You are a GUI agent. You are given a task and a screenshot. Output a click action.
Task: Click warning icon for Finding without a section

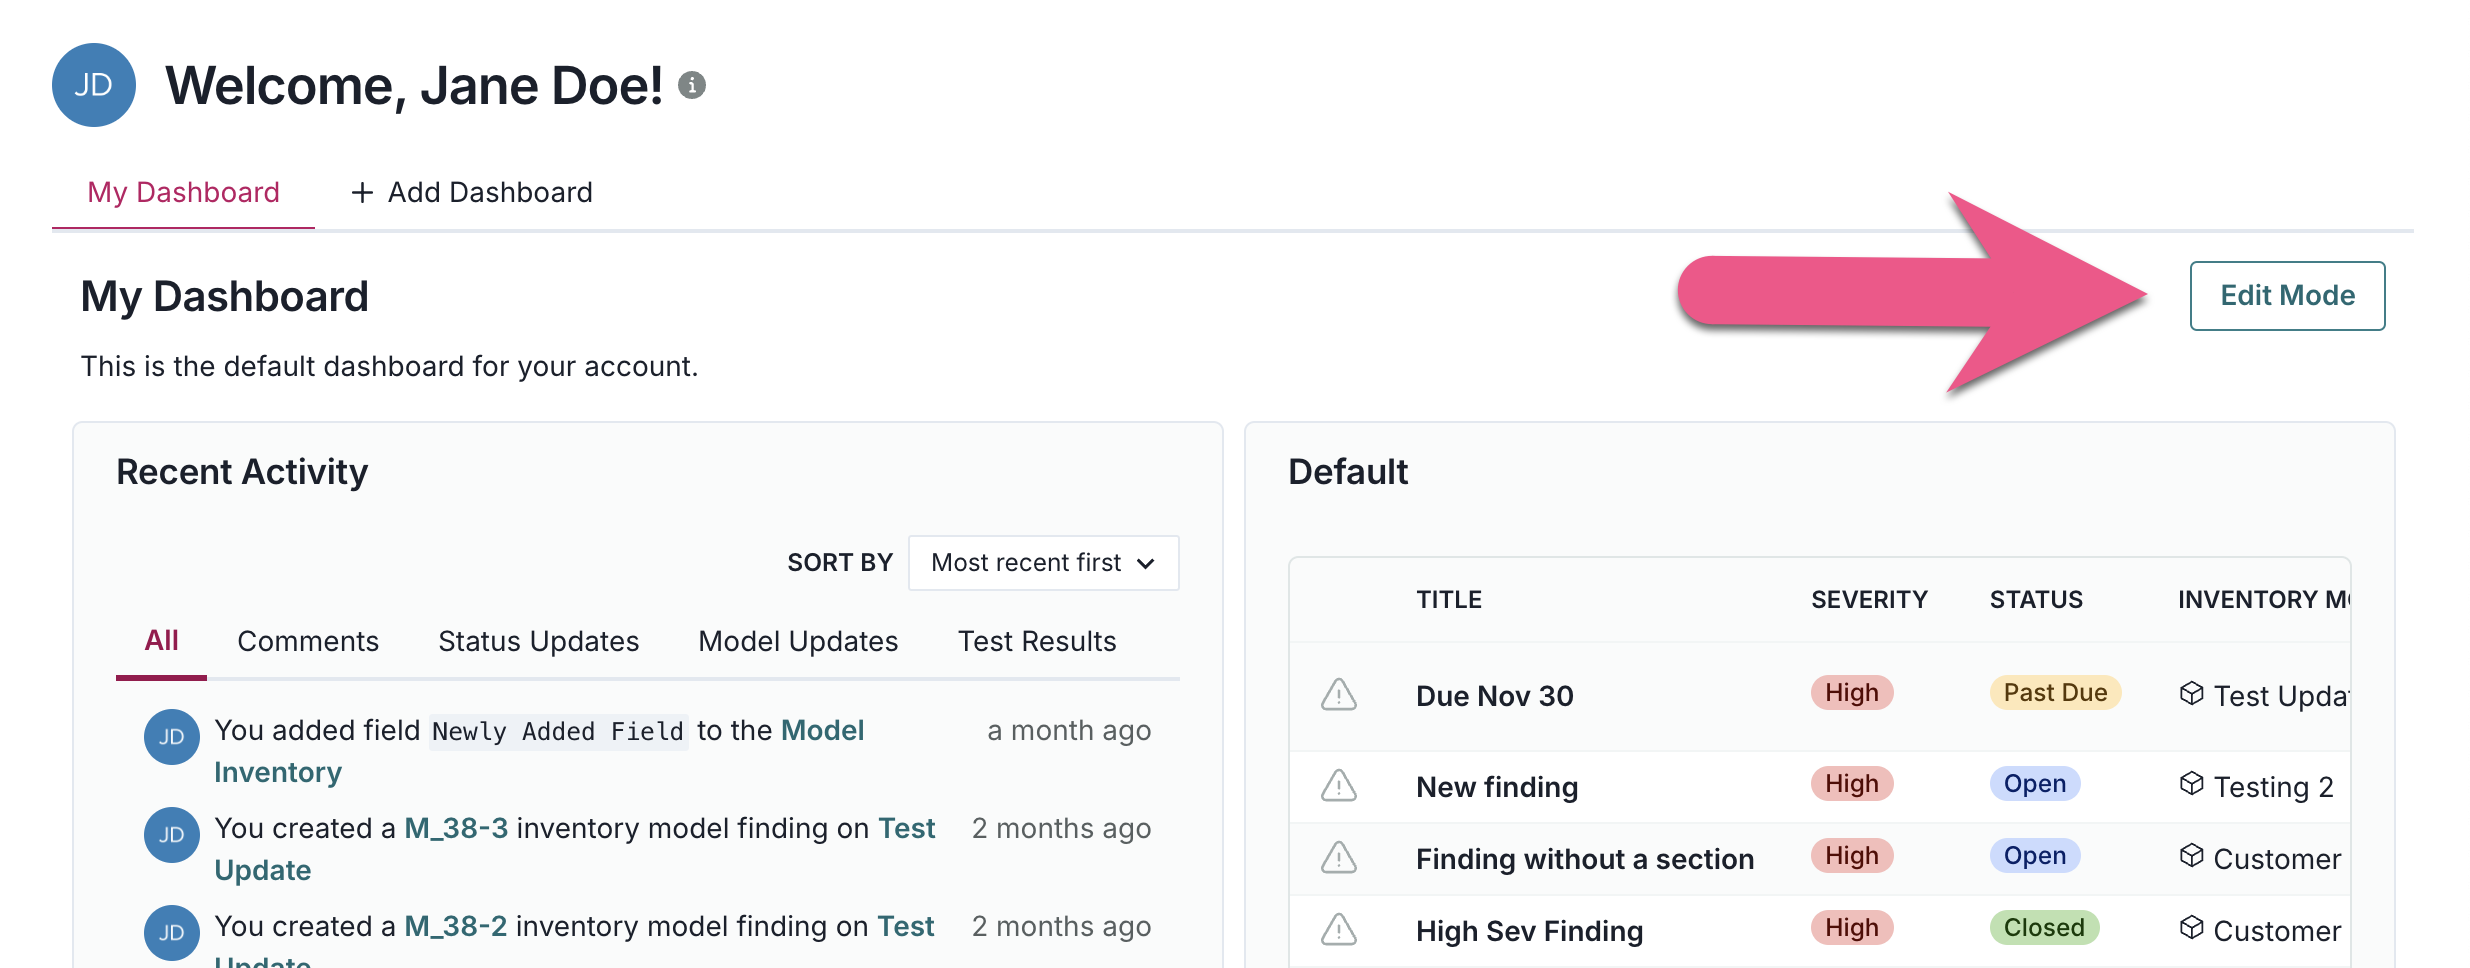[x=1338, y=858]
